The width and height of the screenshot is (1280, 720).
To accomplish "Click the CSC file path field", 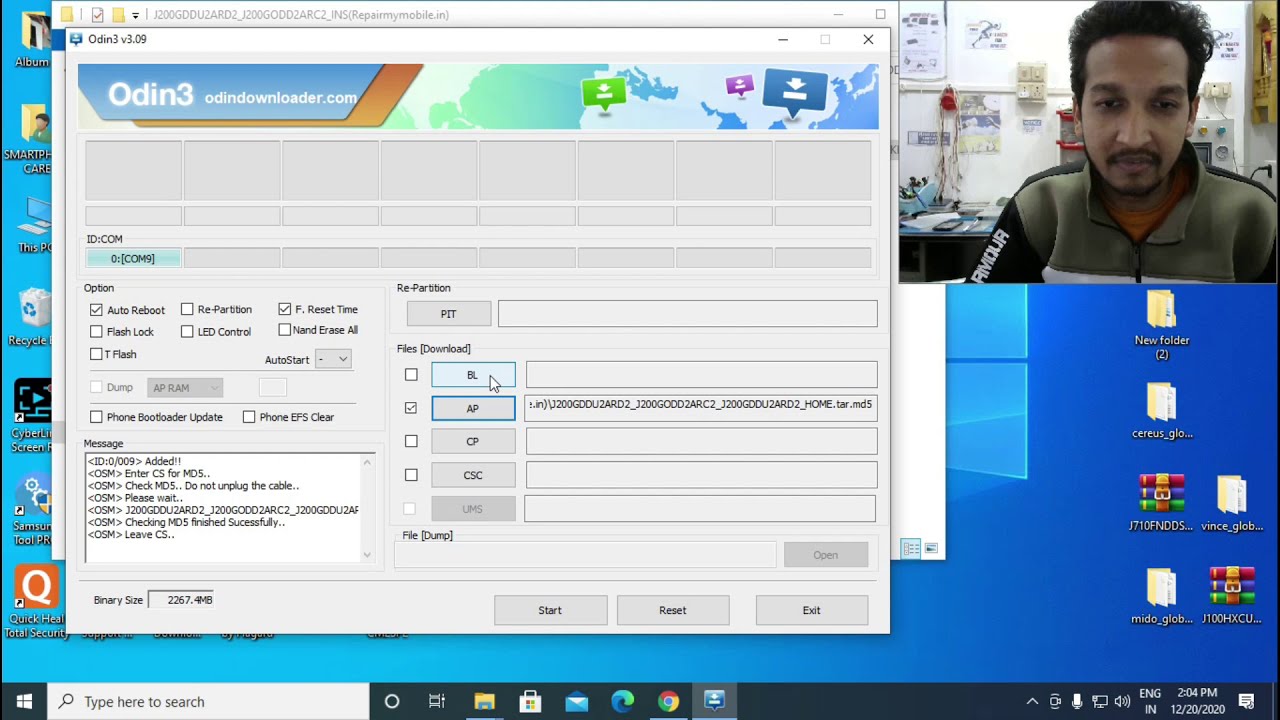I will click(701, 475).
